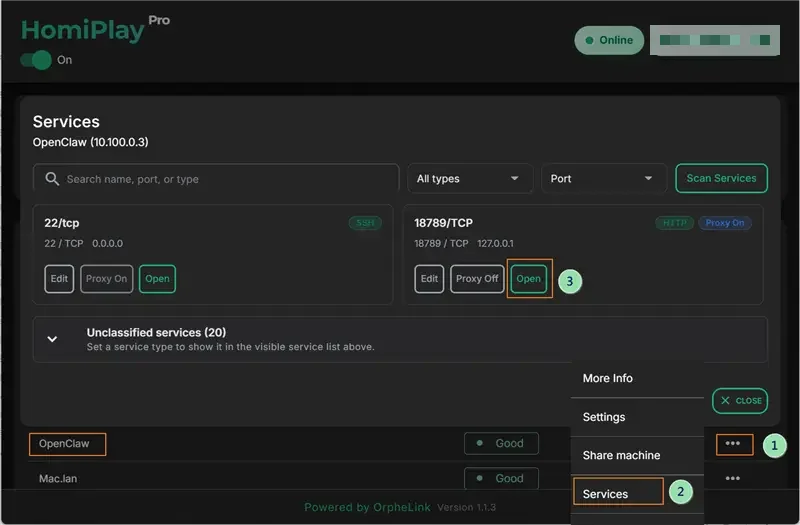Edit the 18789/TCP service
800x525 pixels.
(429, 279)
